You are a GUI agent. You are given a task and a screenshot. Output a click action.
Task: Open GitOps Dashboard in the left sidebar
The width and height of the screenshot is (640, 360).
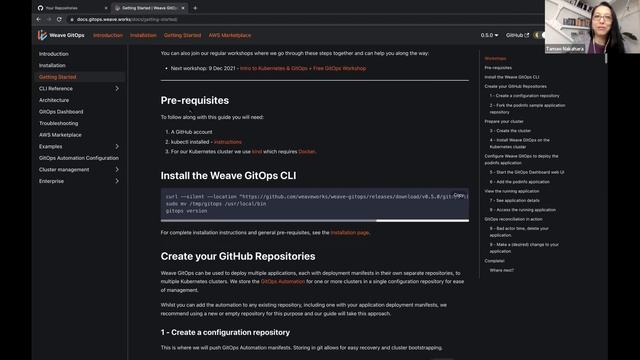click(61, 112)
